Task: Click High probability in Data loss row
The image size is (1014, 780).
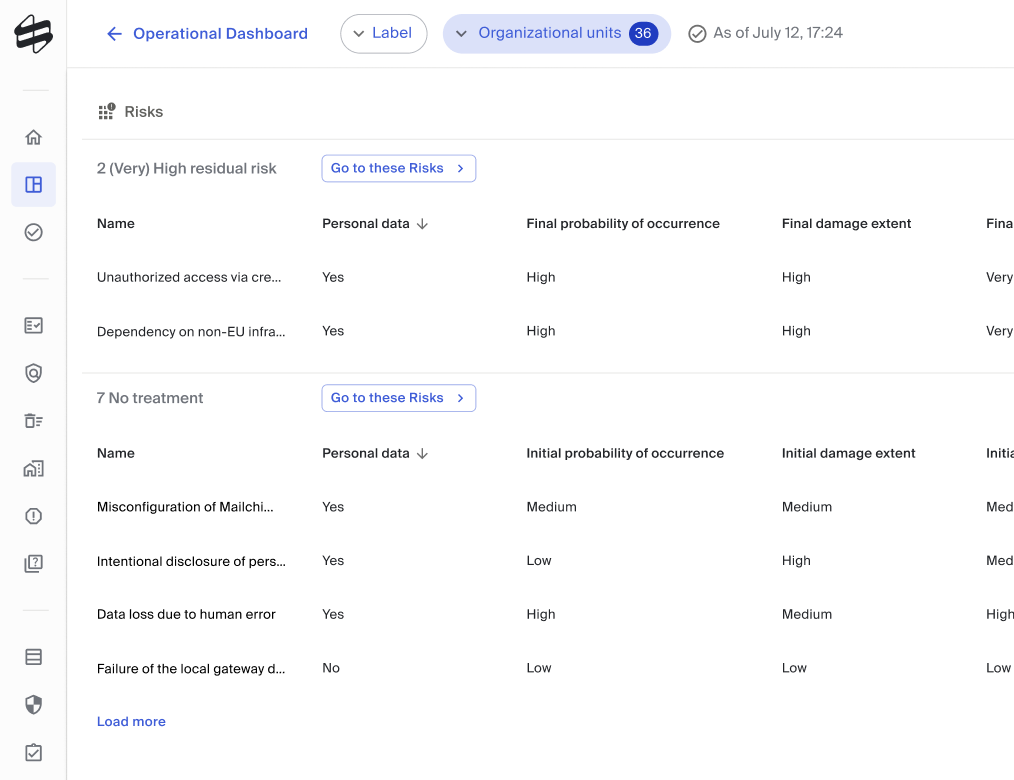Action: [x=541, y=614]
